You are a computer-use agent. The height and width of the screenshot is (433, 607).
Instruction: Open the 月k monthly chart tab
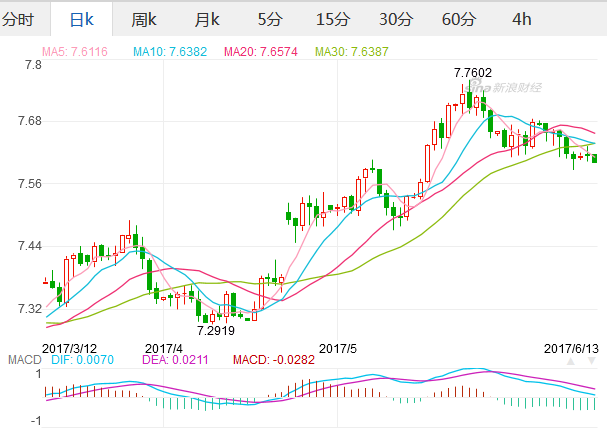[207, 19]
